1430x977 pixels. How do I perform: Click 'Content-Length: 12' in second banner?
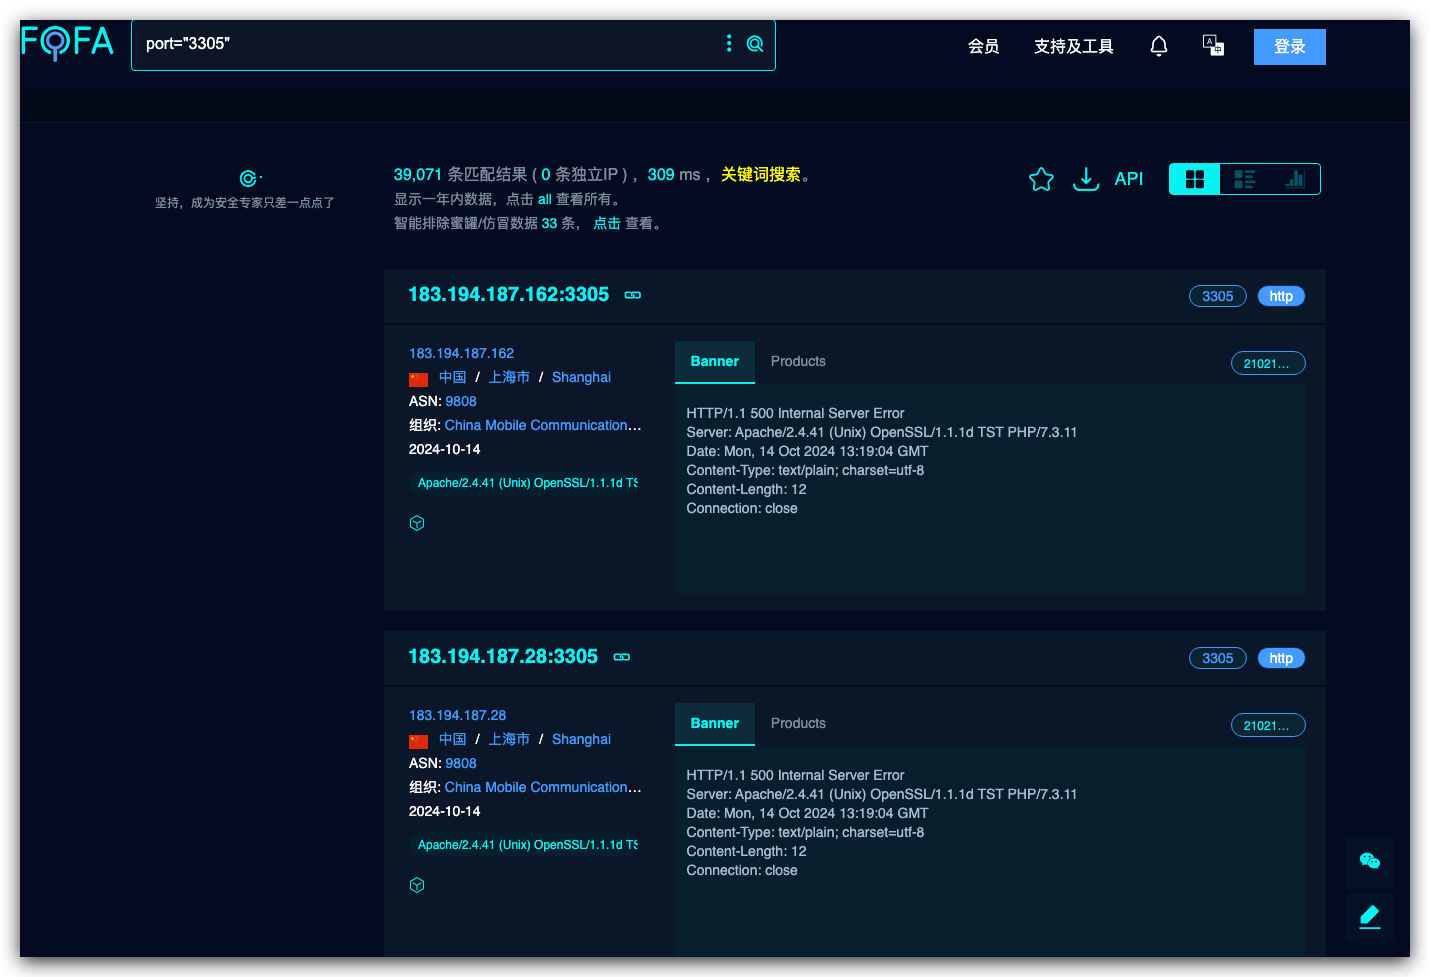[746, 851]
